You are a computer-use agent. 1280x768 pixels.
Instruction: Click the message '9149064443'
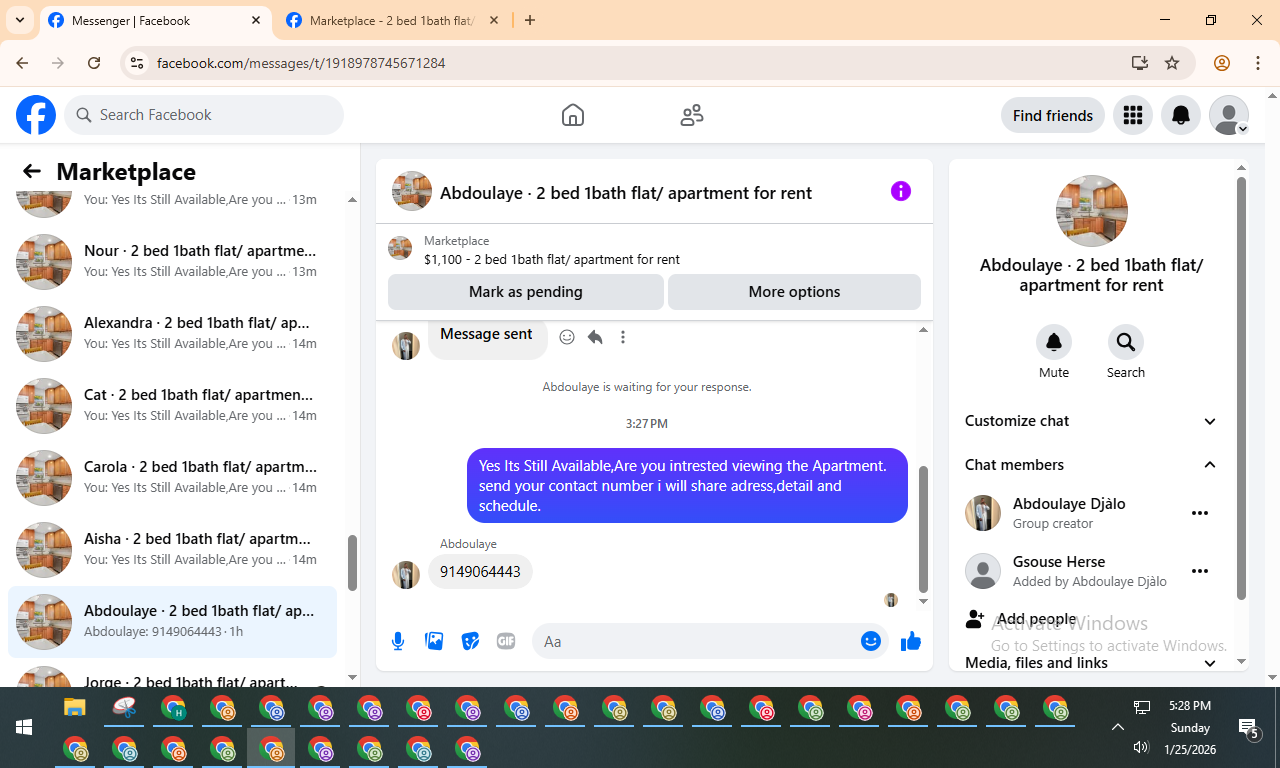(x=481, y=572)
